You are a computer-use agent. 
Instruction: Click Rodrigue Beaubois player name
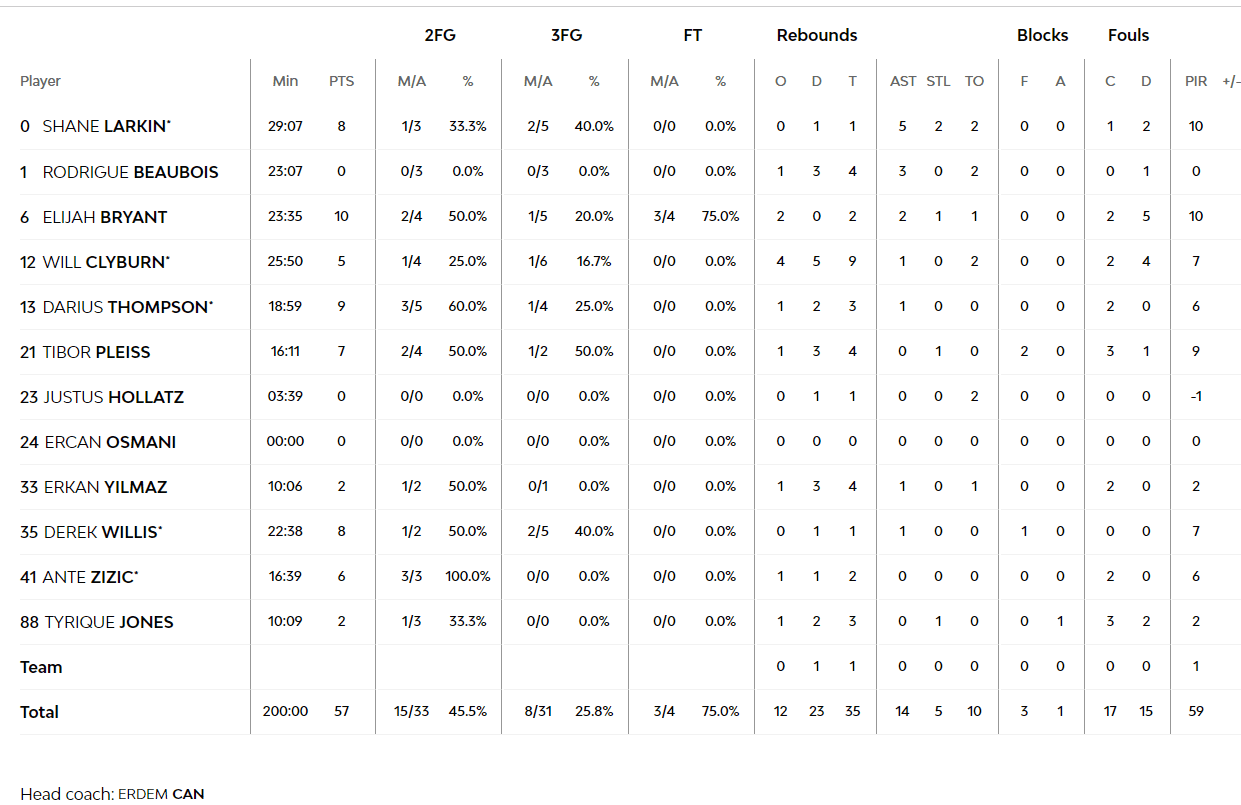pos(130,172)
